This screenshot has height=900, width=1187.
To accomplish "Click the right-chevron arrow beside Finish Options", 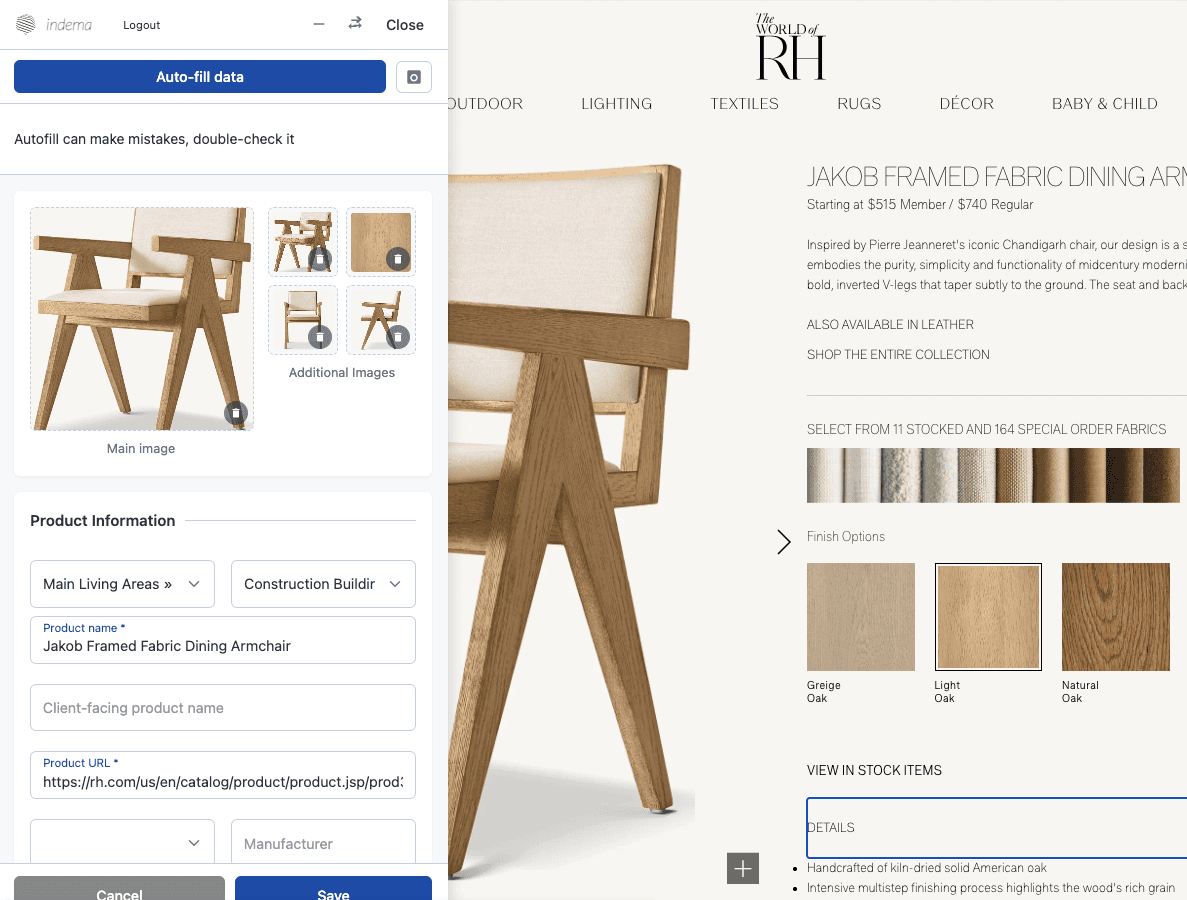I will (784, 541).
